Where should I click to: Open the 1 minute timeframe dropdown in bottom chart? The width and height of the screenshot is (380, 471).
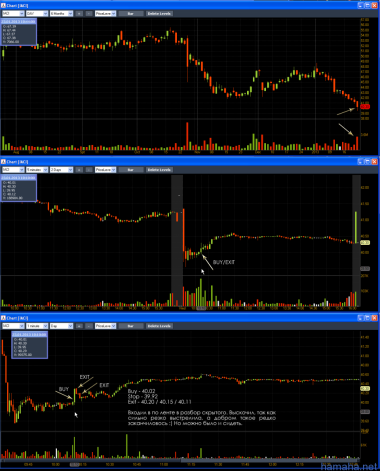click(37, 326)
